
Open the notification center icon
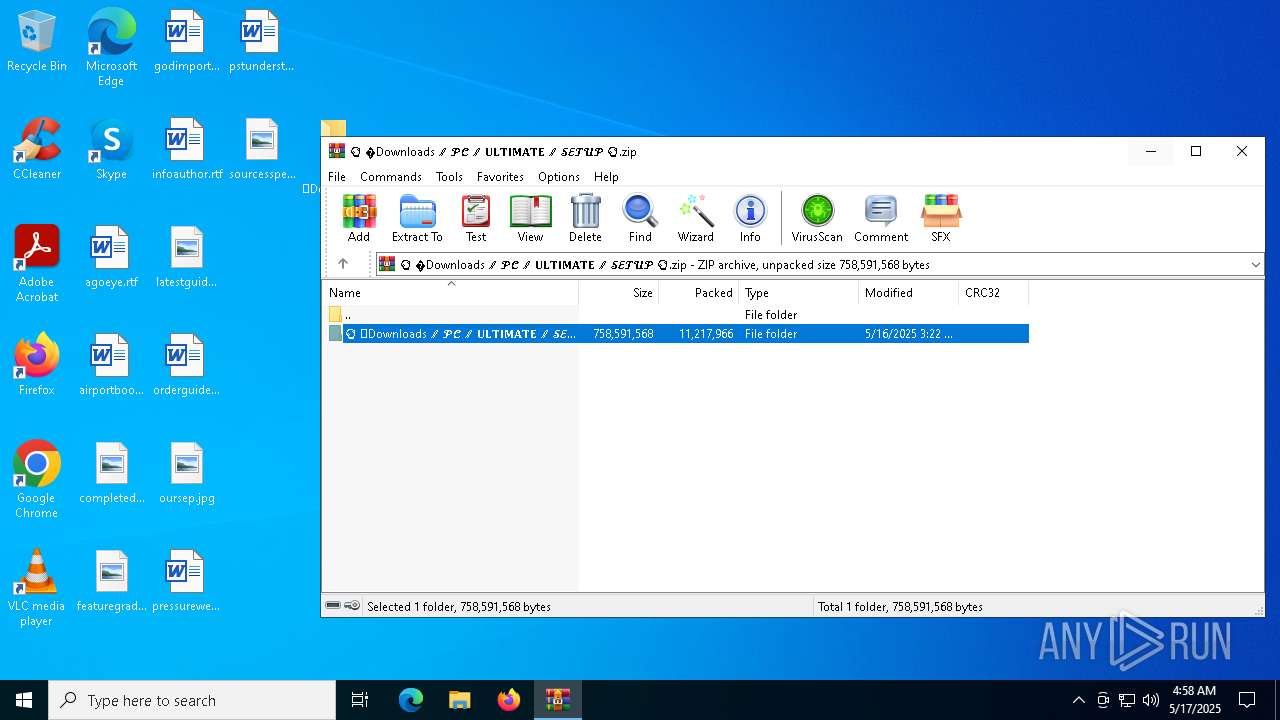coord(1247,700)
